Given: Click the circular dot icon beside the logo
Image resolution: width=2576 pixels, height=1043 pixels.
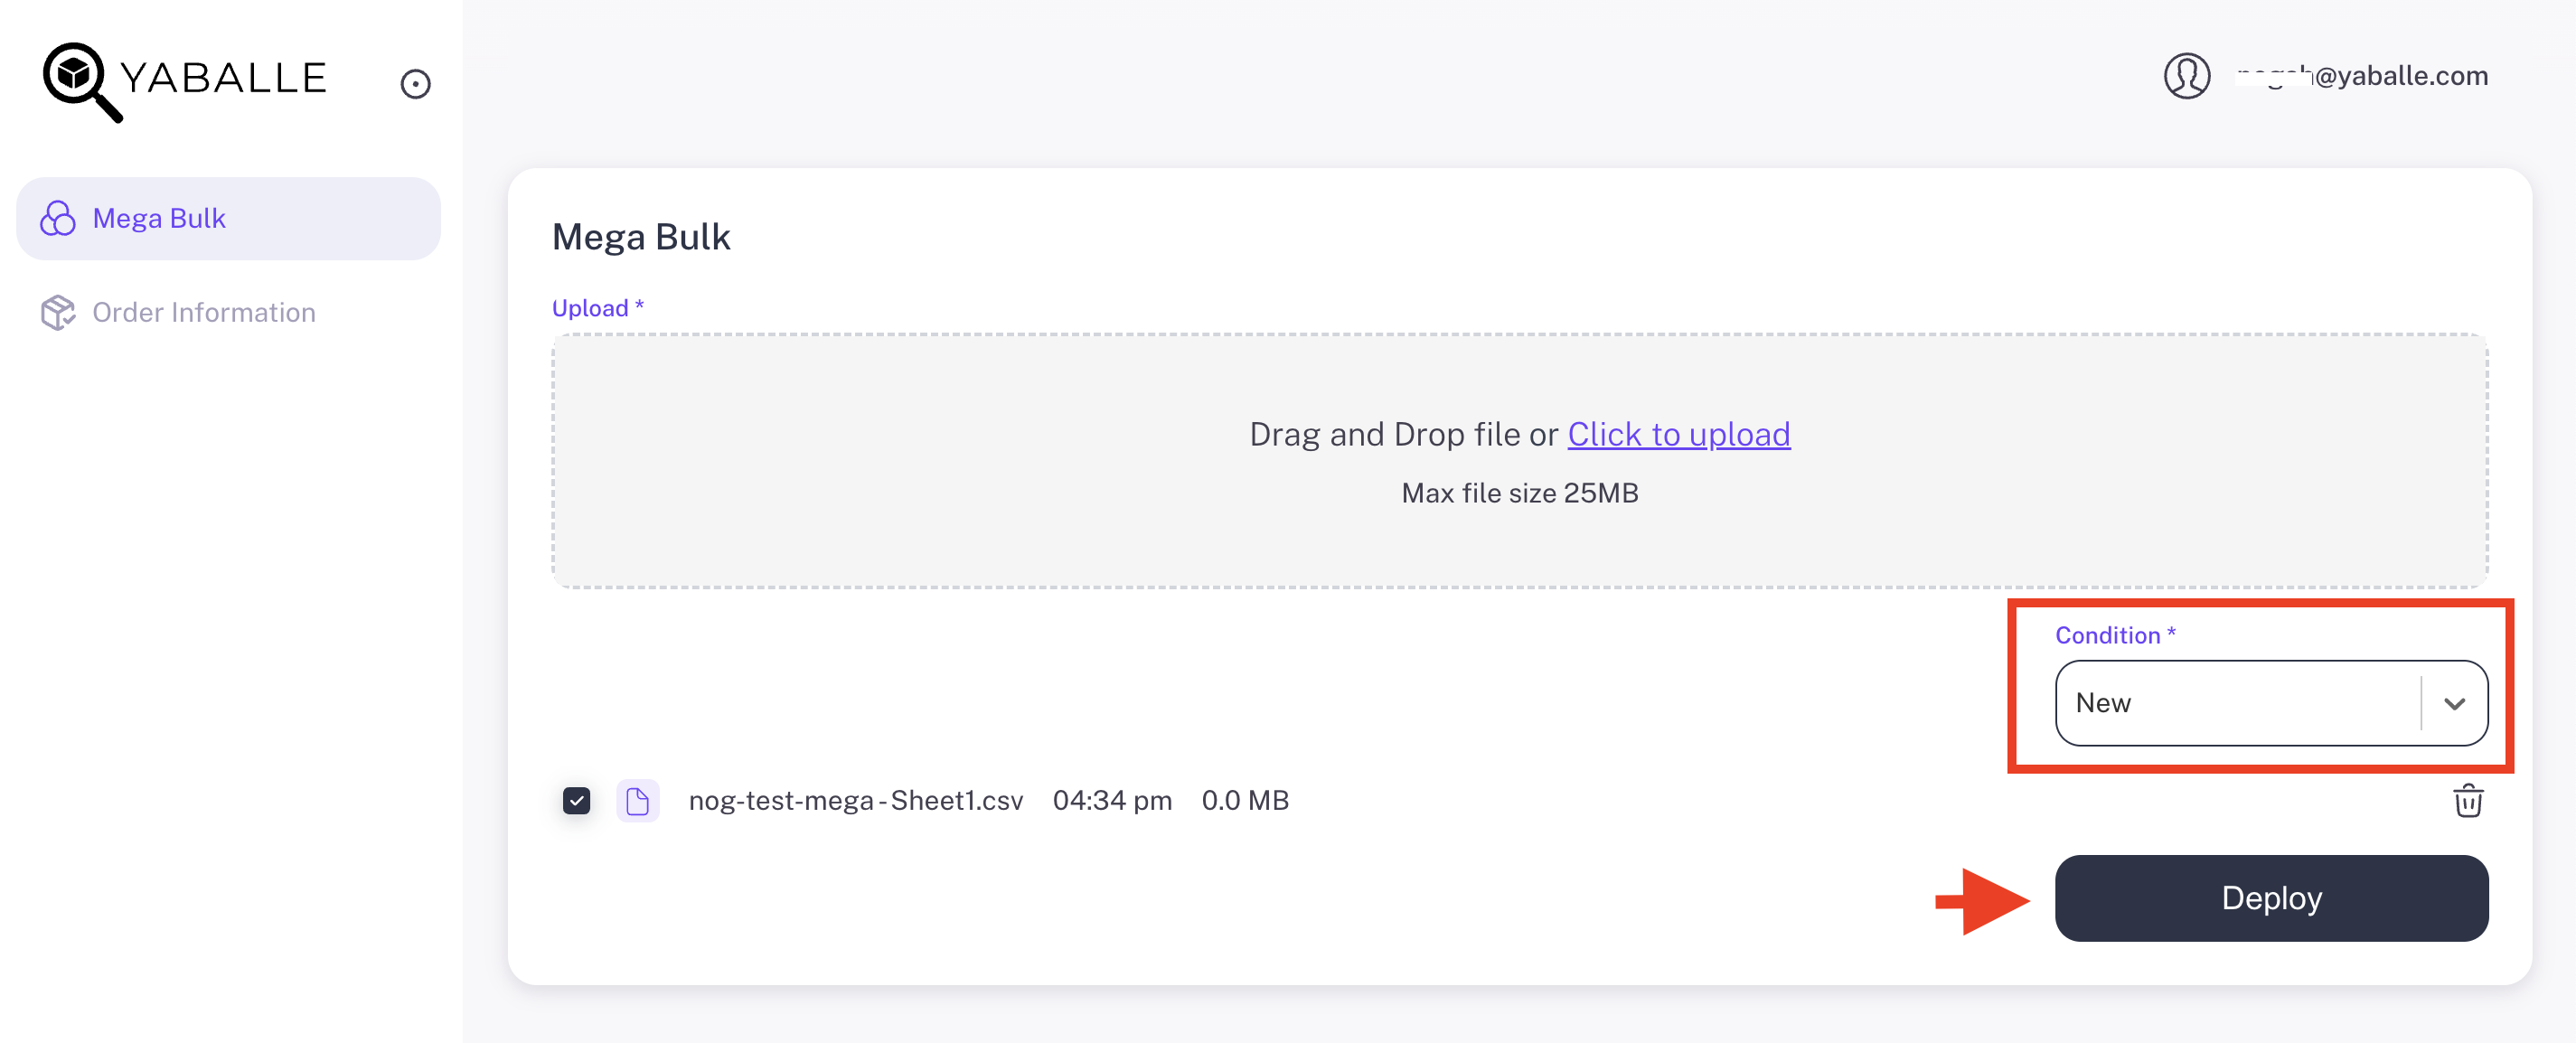Looking at the screenshot, I should click(x=416, y=84).
